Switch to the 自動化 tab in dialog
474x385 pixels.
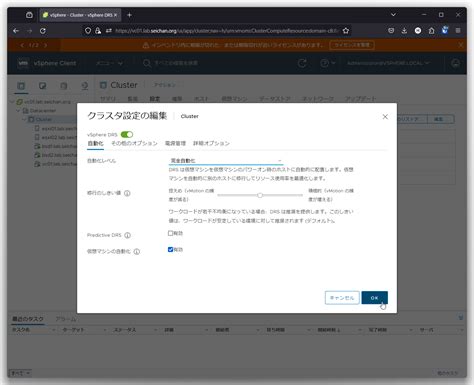point(95,143)
